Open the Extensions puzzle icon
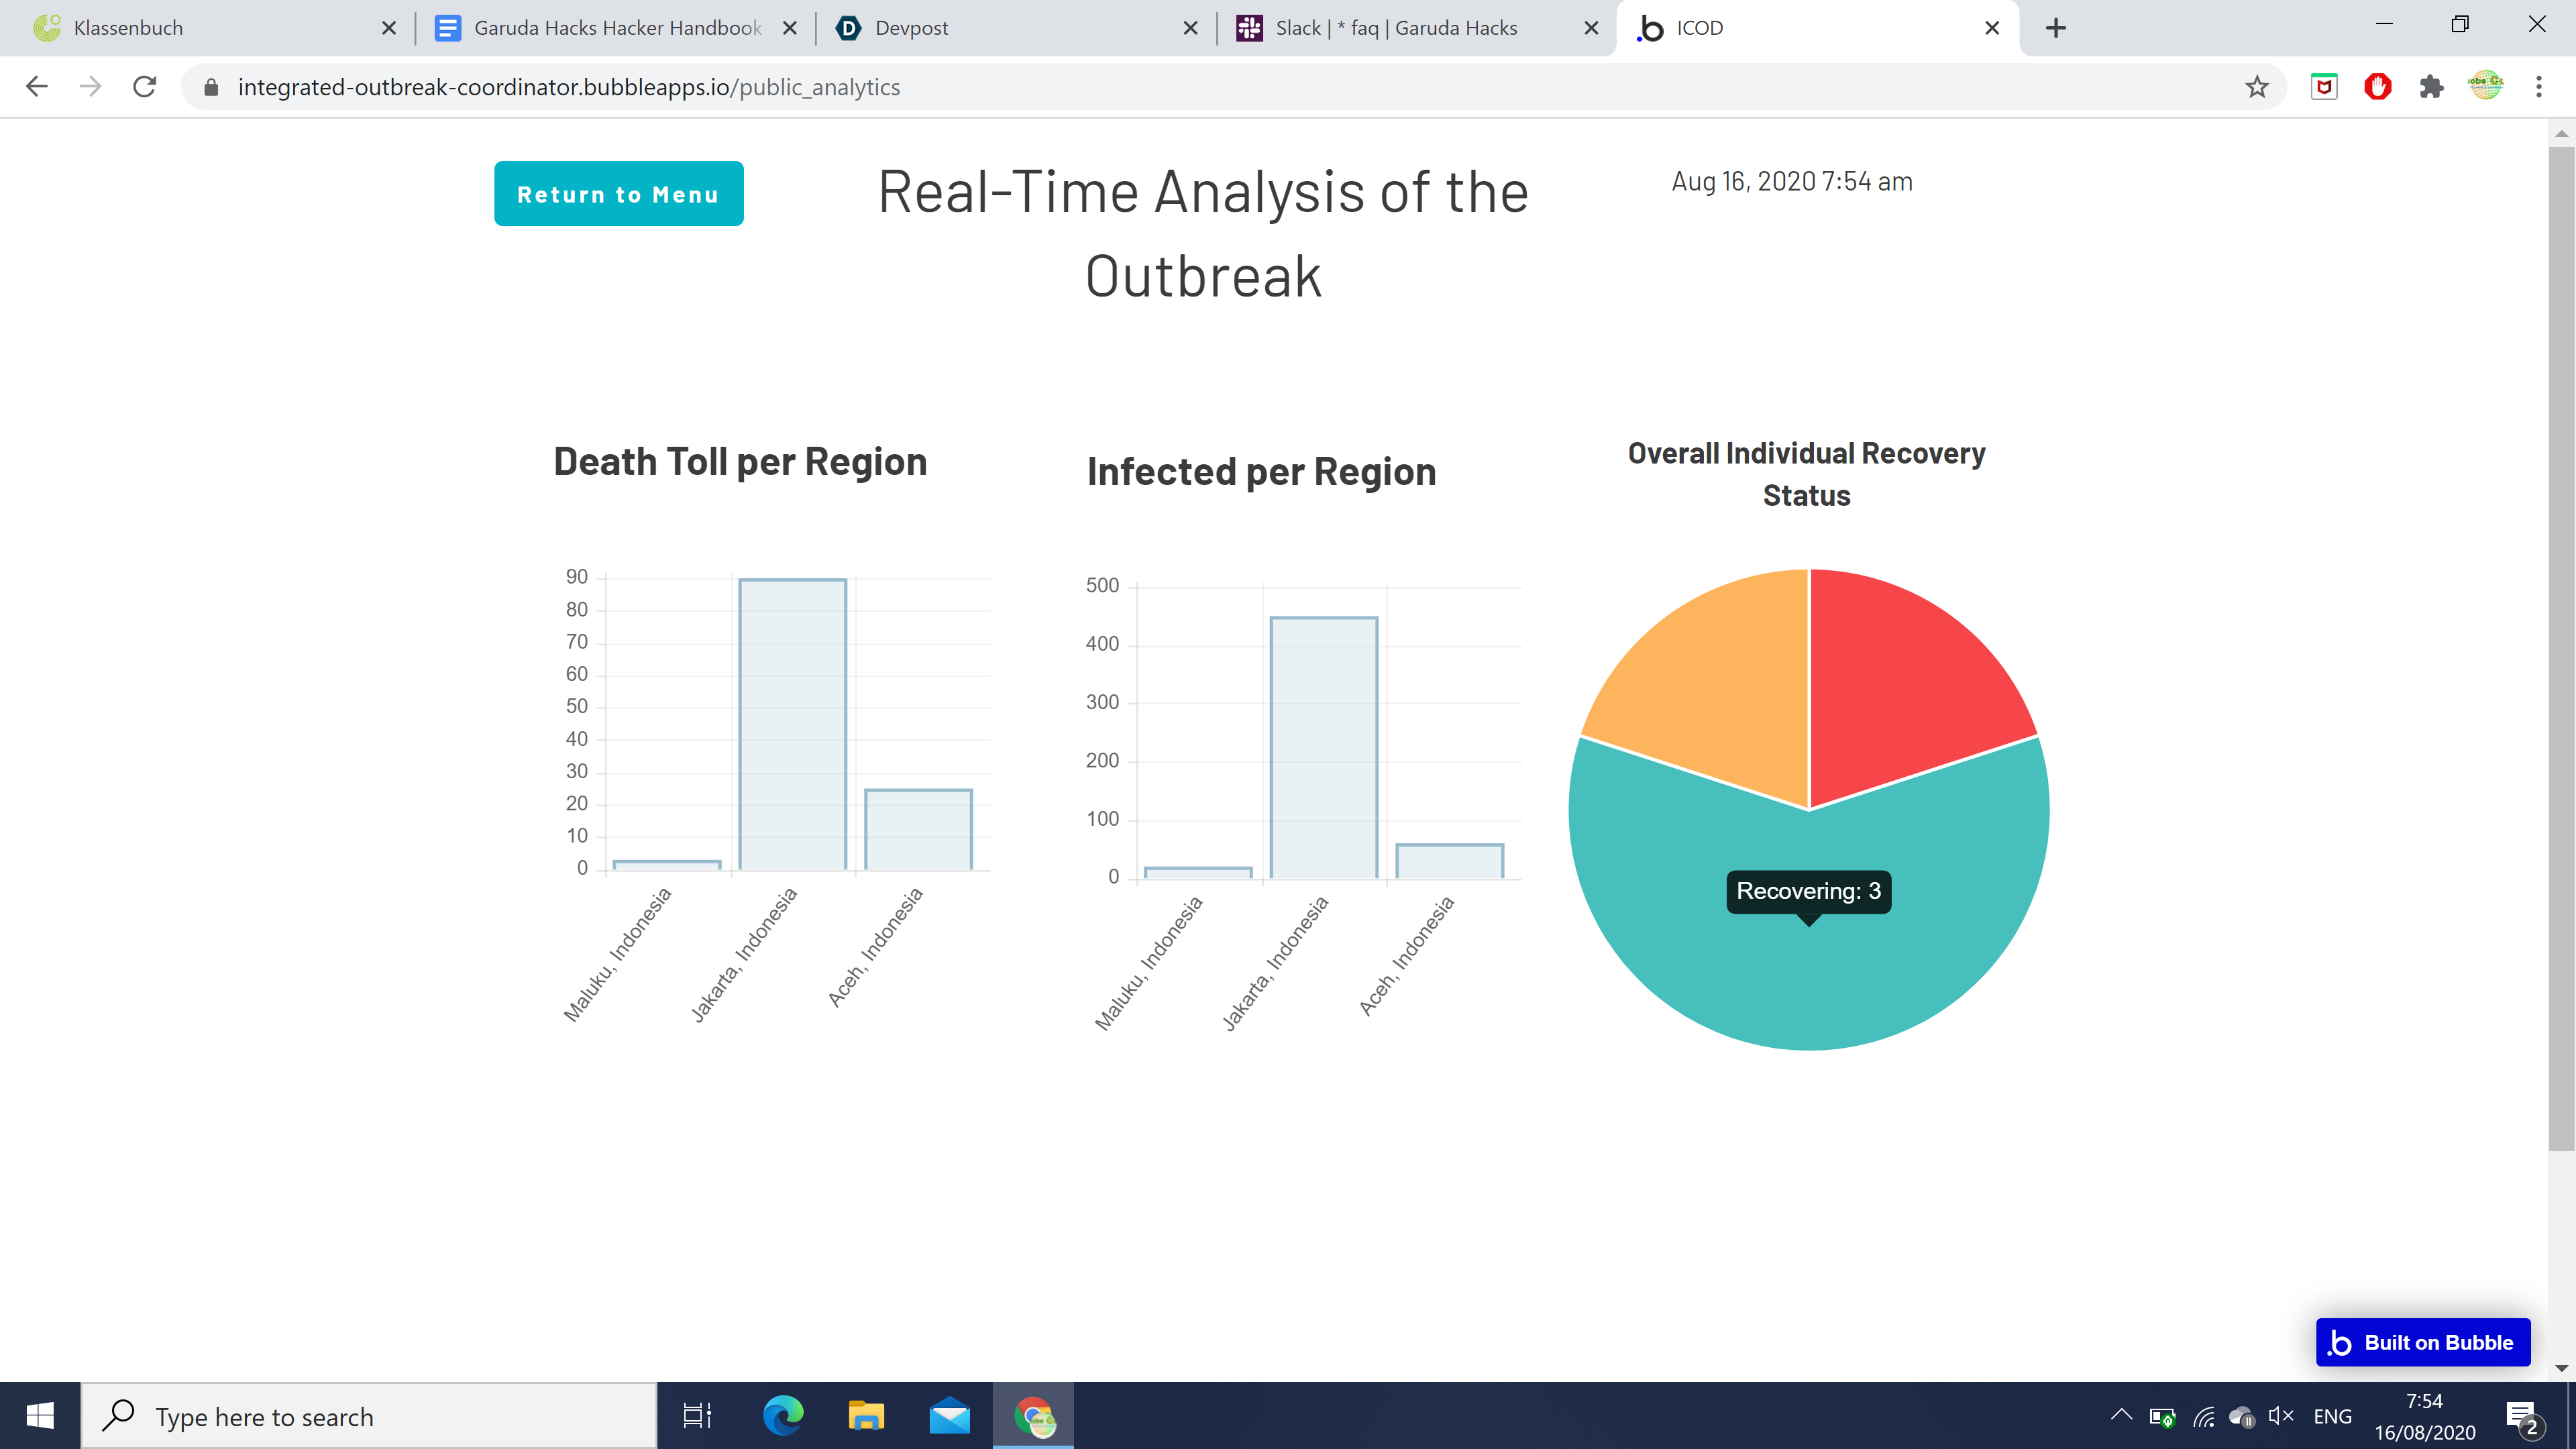This screenshot has width=2576, height=1449. coord(2431,87)
